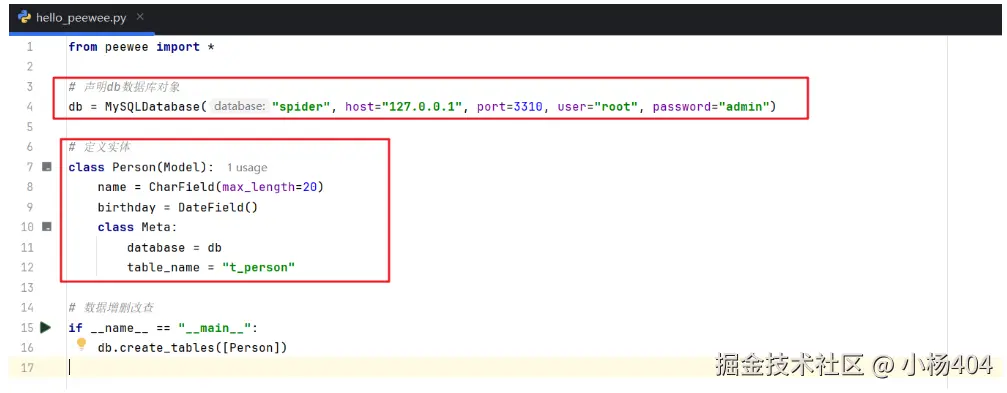
Task: Click the db.create_tables([Person]) call
Action: click(x=192, y=347)
